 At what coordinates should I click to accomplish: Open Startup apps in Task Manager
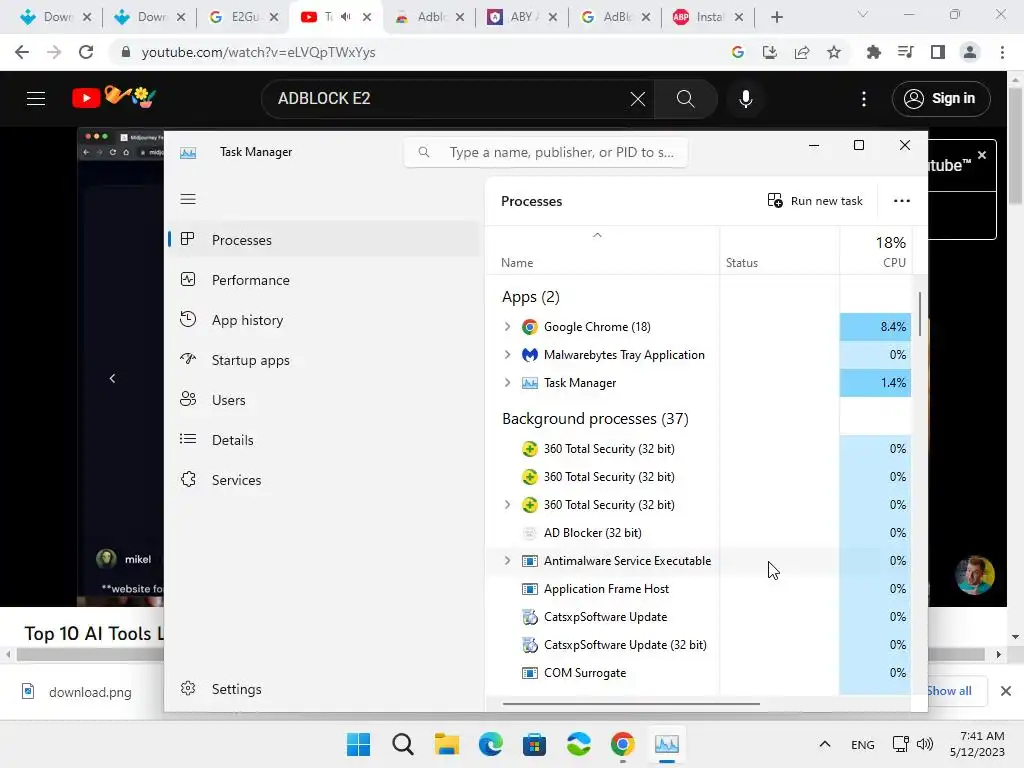pyautogui.click(x=324, y=360)
